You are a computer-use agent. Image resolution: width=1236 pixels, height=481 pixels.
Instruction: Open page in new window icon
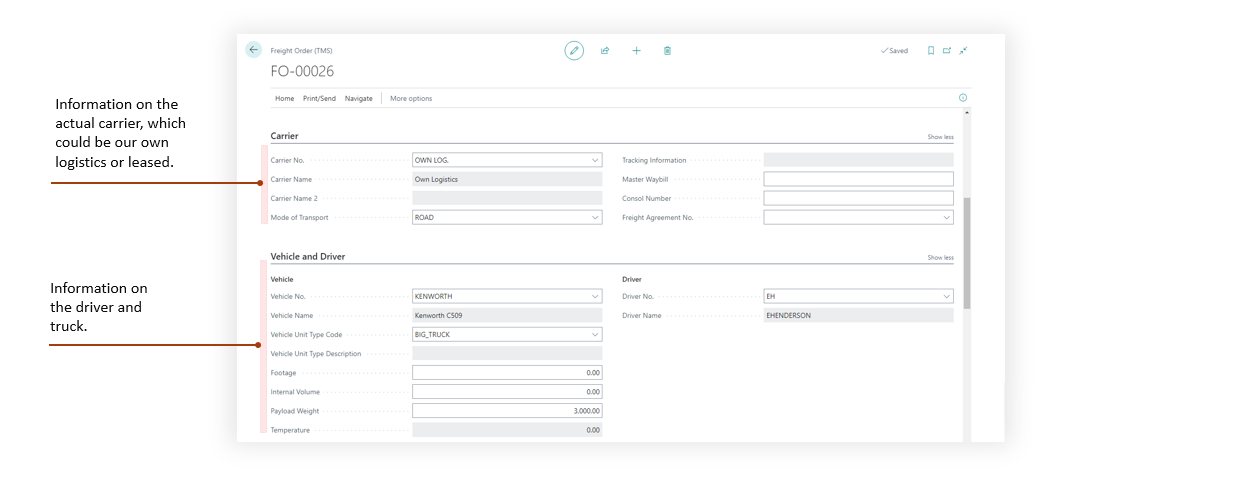point(947,50)
